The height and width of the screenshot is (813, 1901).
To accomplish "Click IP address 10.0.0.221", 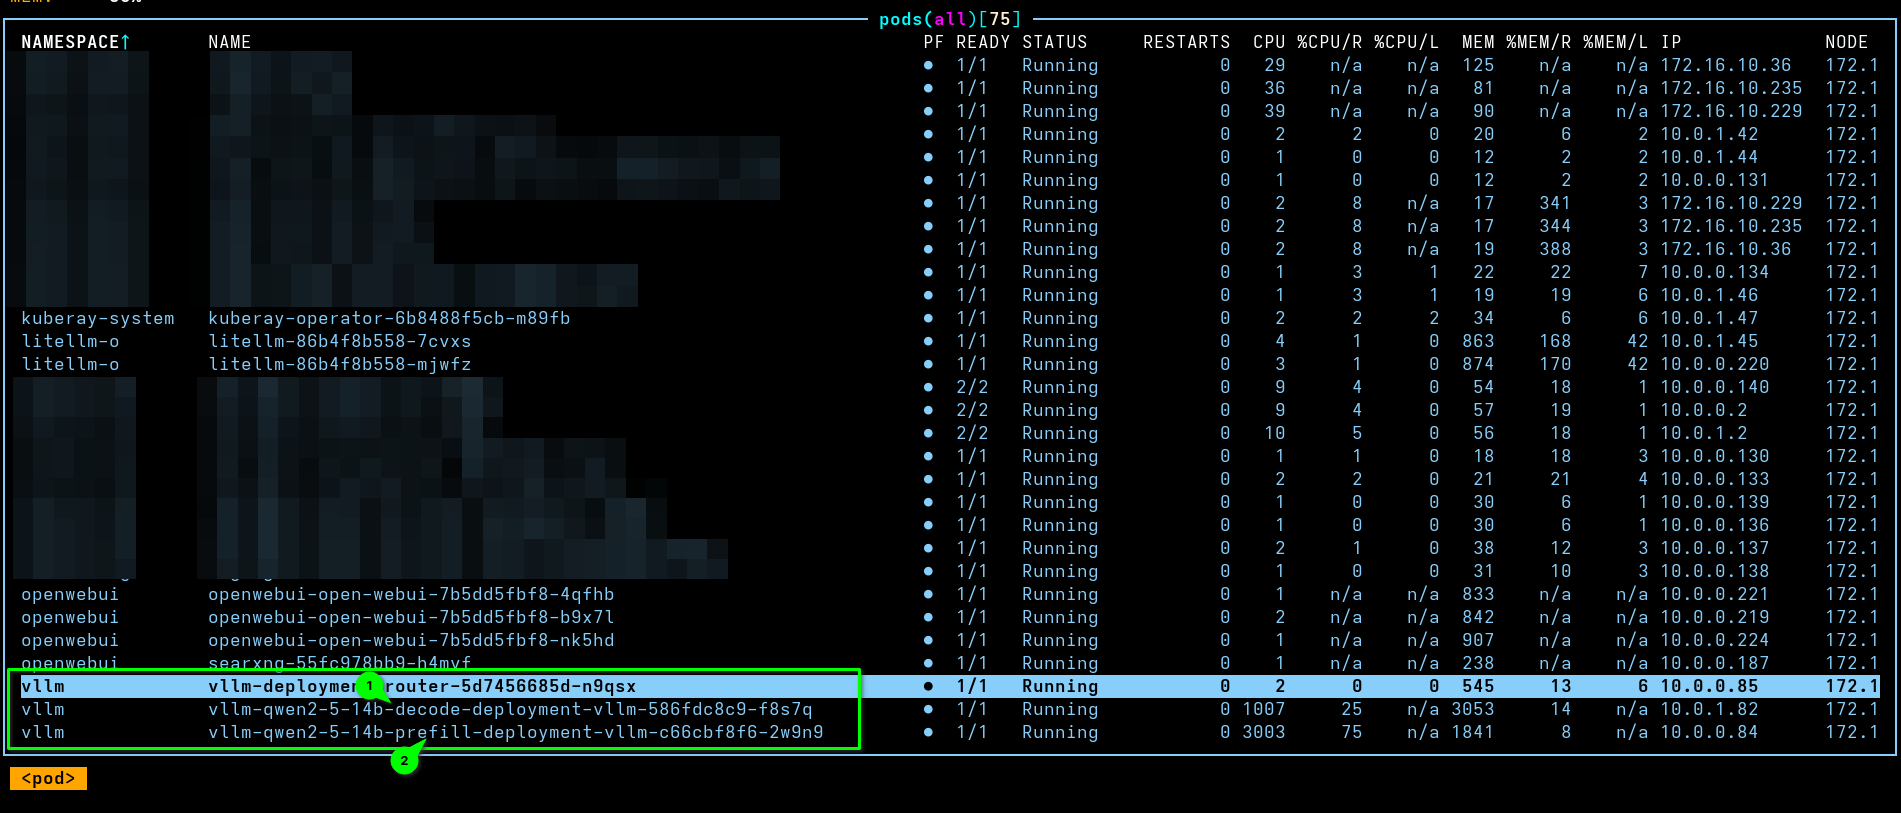I will [x=1715, y=594].
